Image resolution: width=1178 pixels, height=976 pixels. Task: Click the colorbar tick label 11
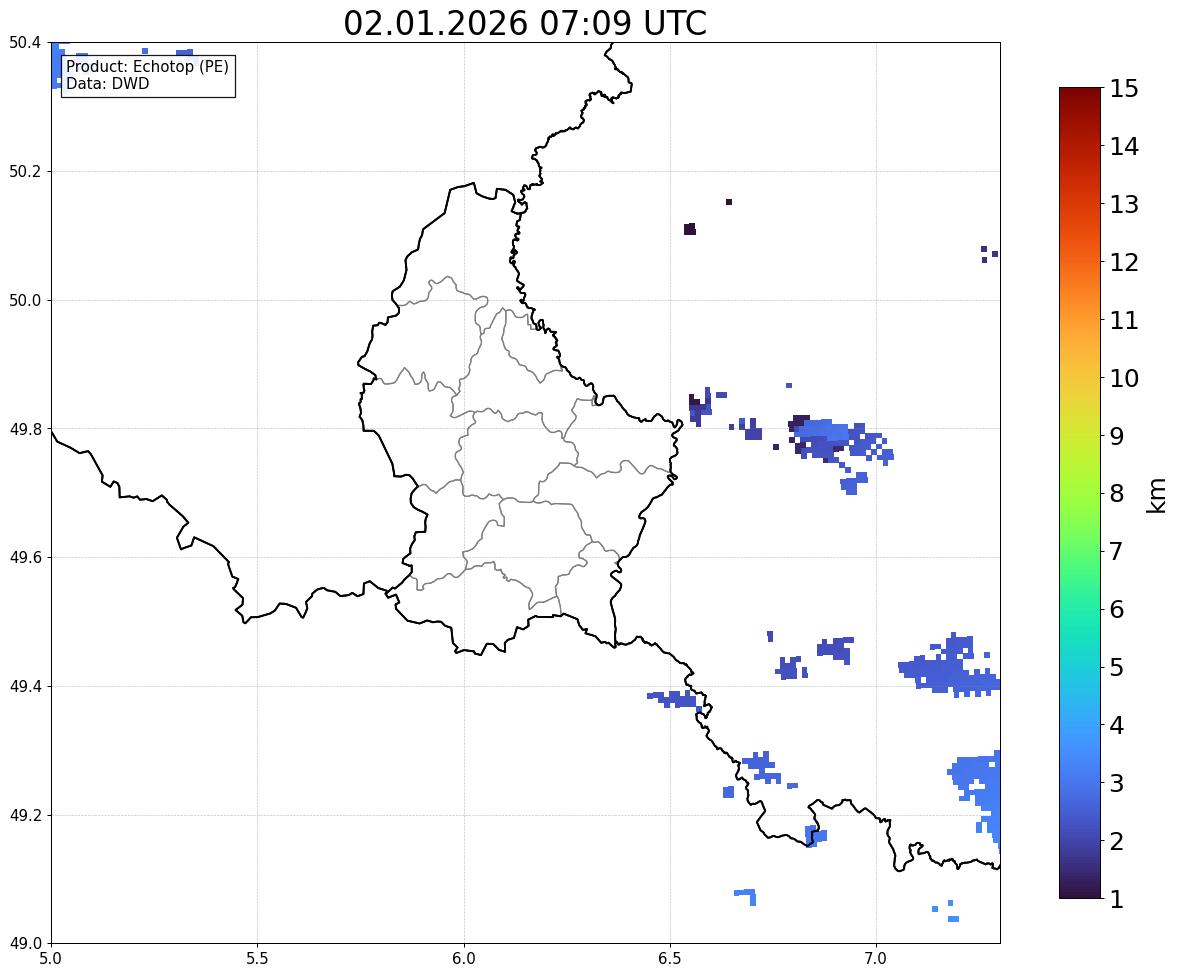pos(1124,319)
